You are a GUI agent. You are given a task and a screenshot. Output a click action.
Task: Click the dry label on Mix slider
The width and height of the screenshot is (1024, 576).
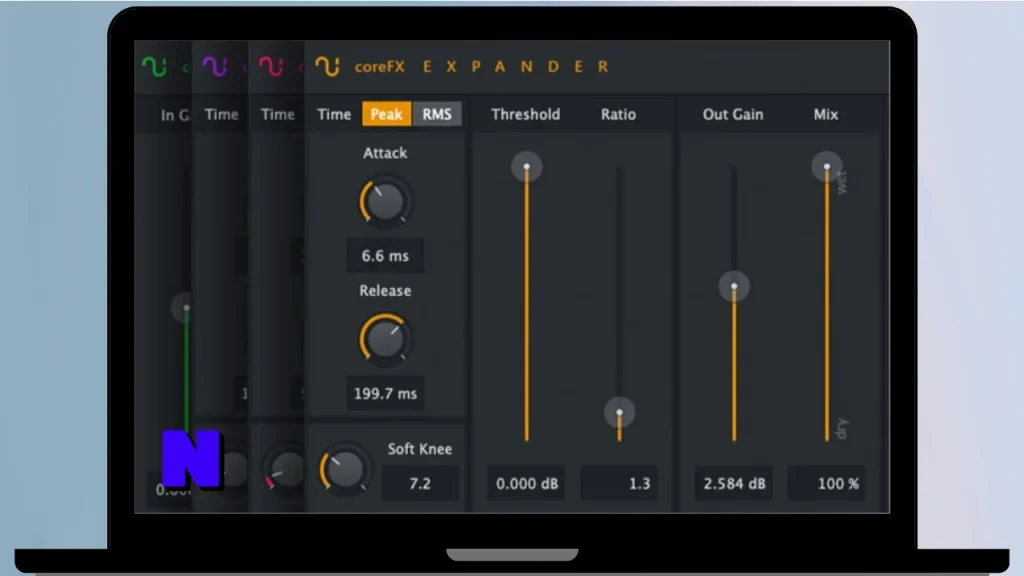(842, 428)
